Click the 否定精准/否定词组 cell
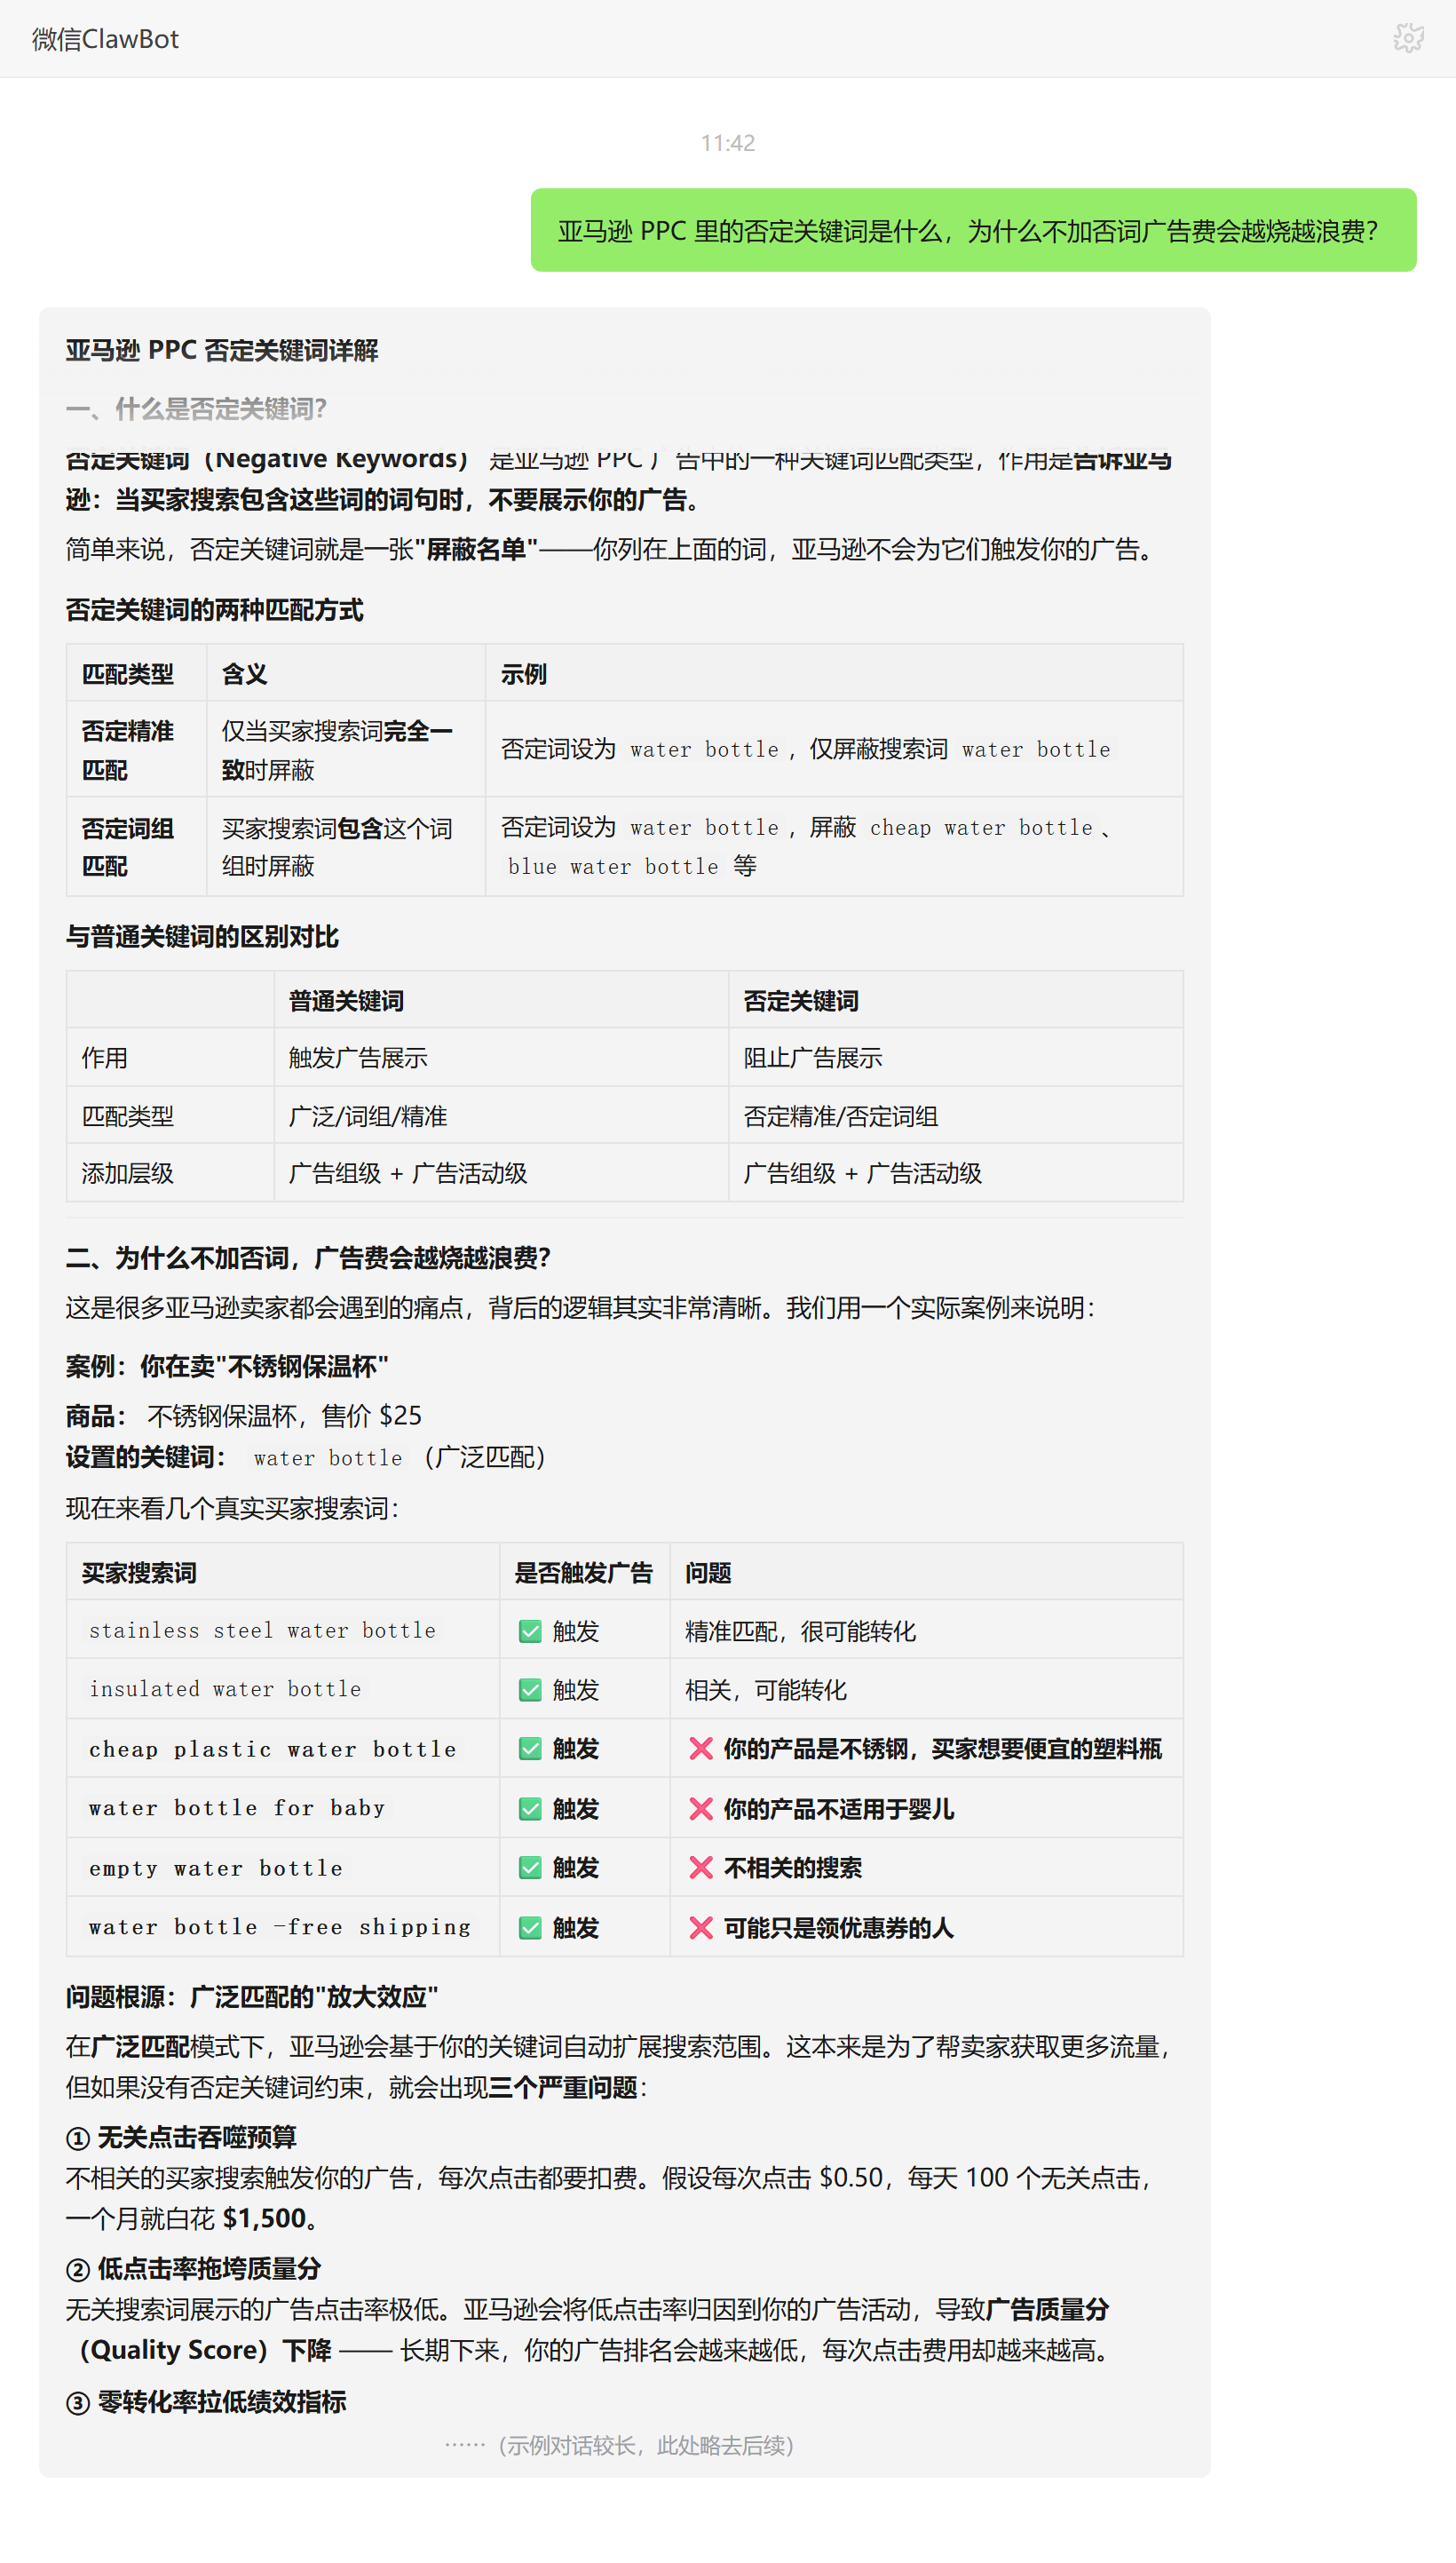Image resolution: width=1456 pixels, height=2563 pixels. 955,1115
